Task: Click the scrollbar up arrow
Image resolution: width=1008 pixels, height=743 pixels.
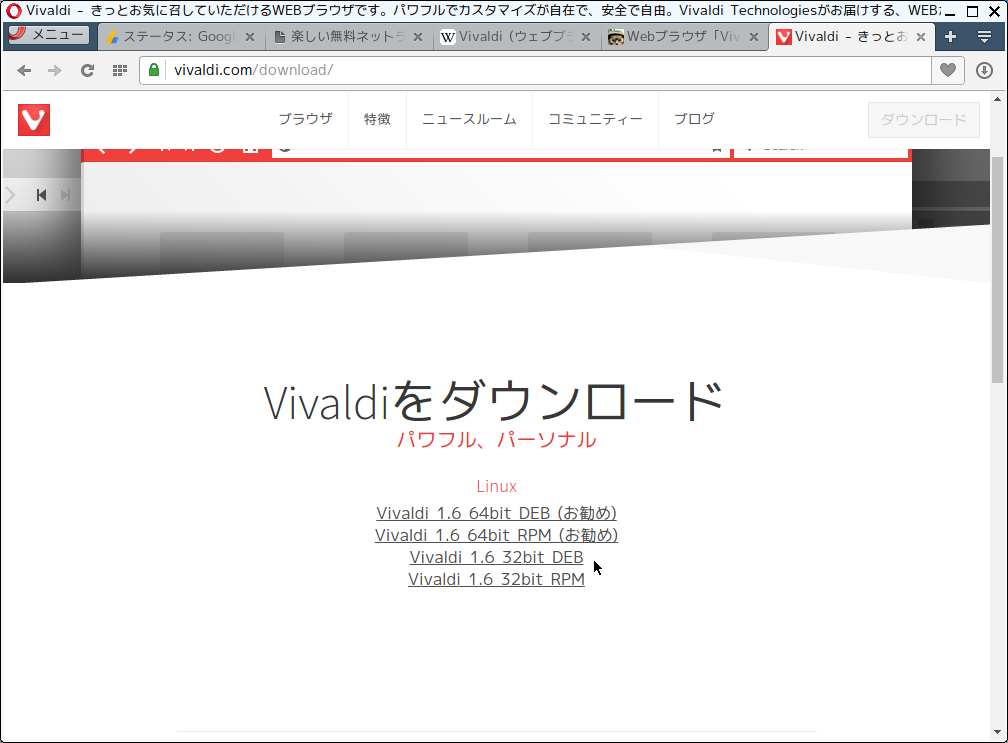Action: click(x=997, y=100)
